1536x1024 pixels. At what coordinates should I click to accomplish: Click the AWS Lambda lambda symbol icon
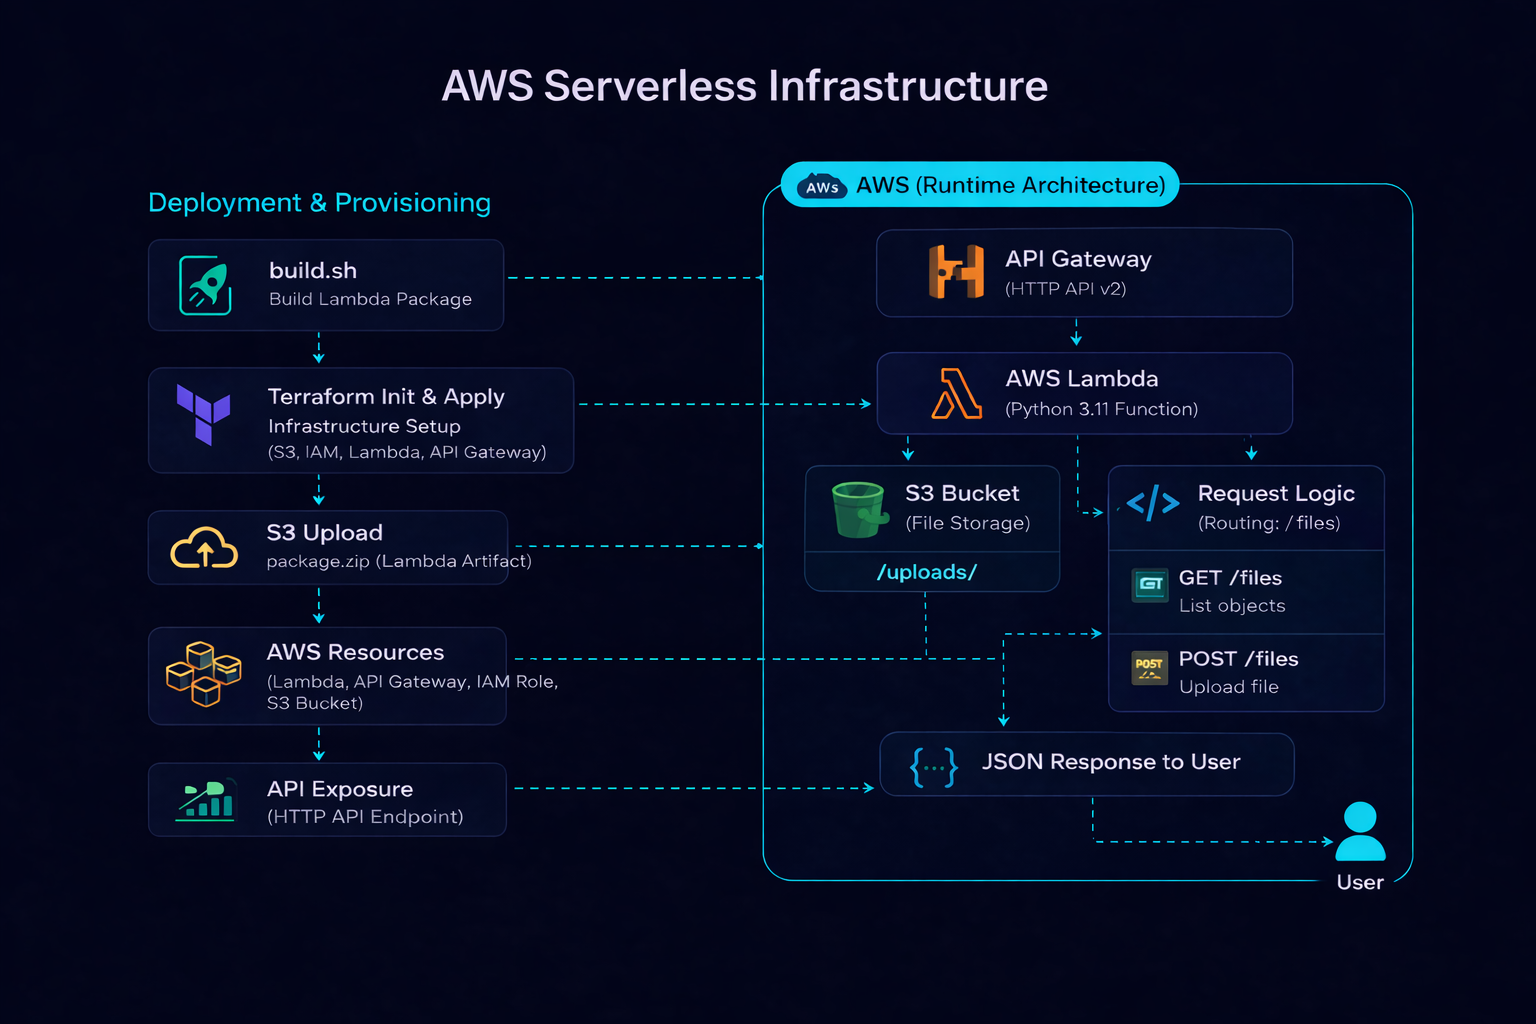click(956, 393)
